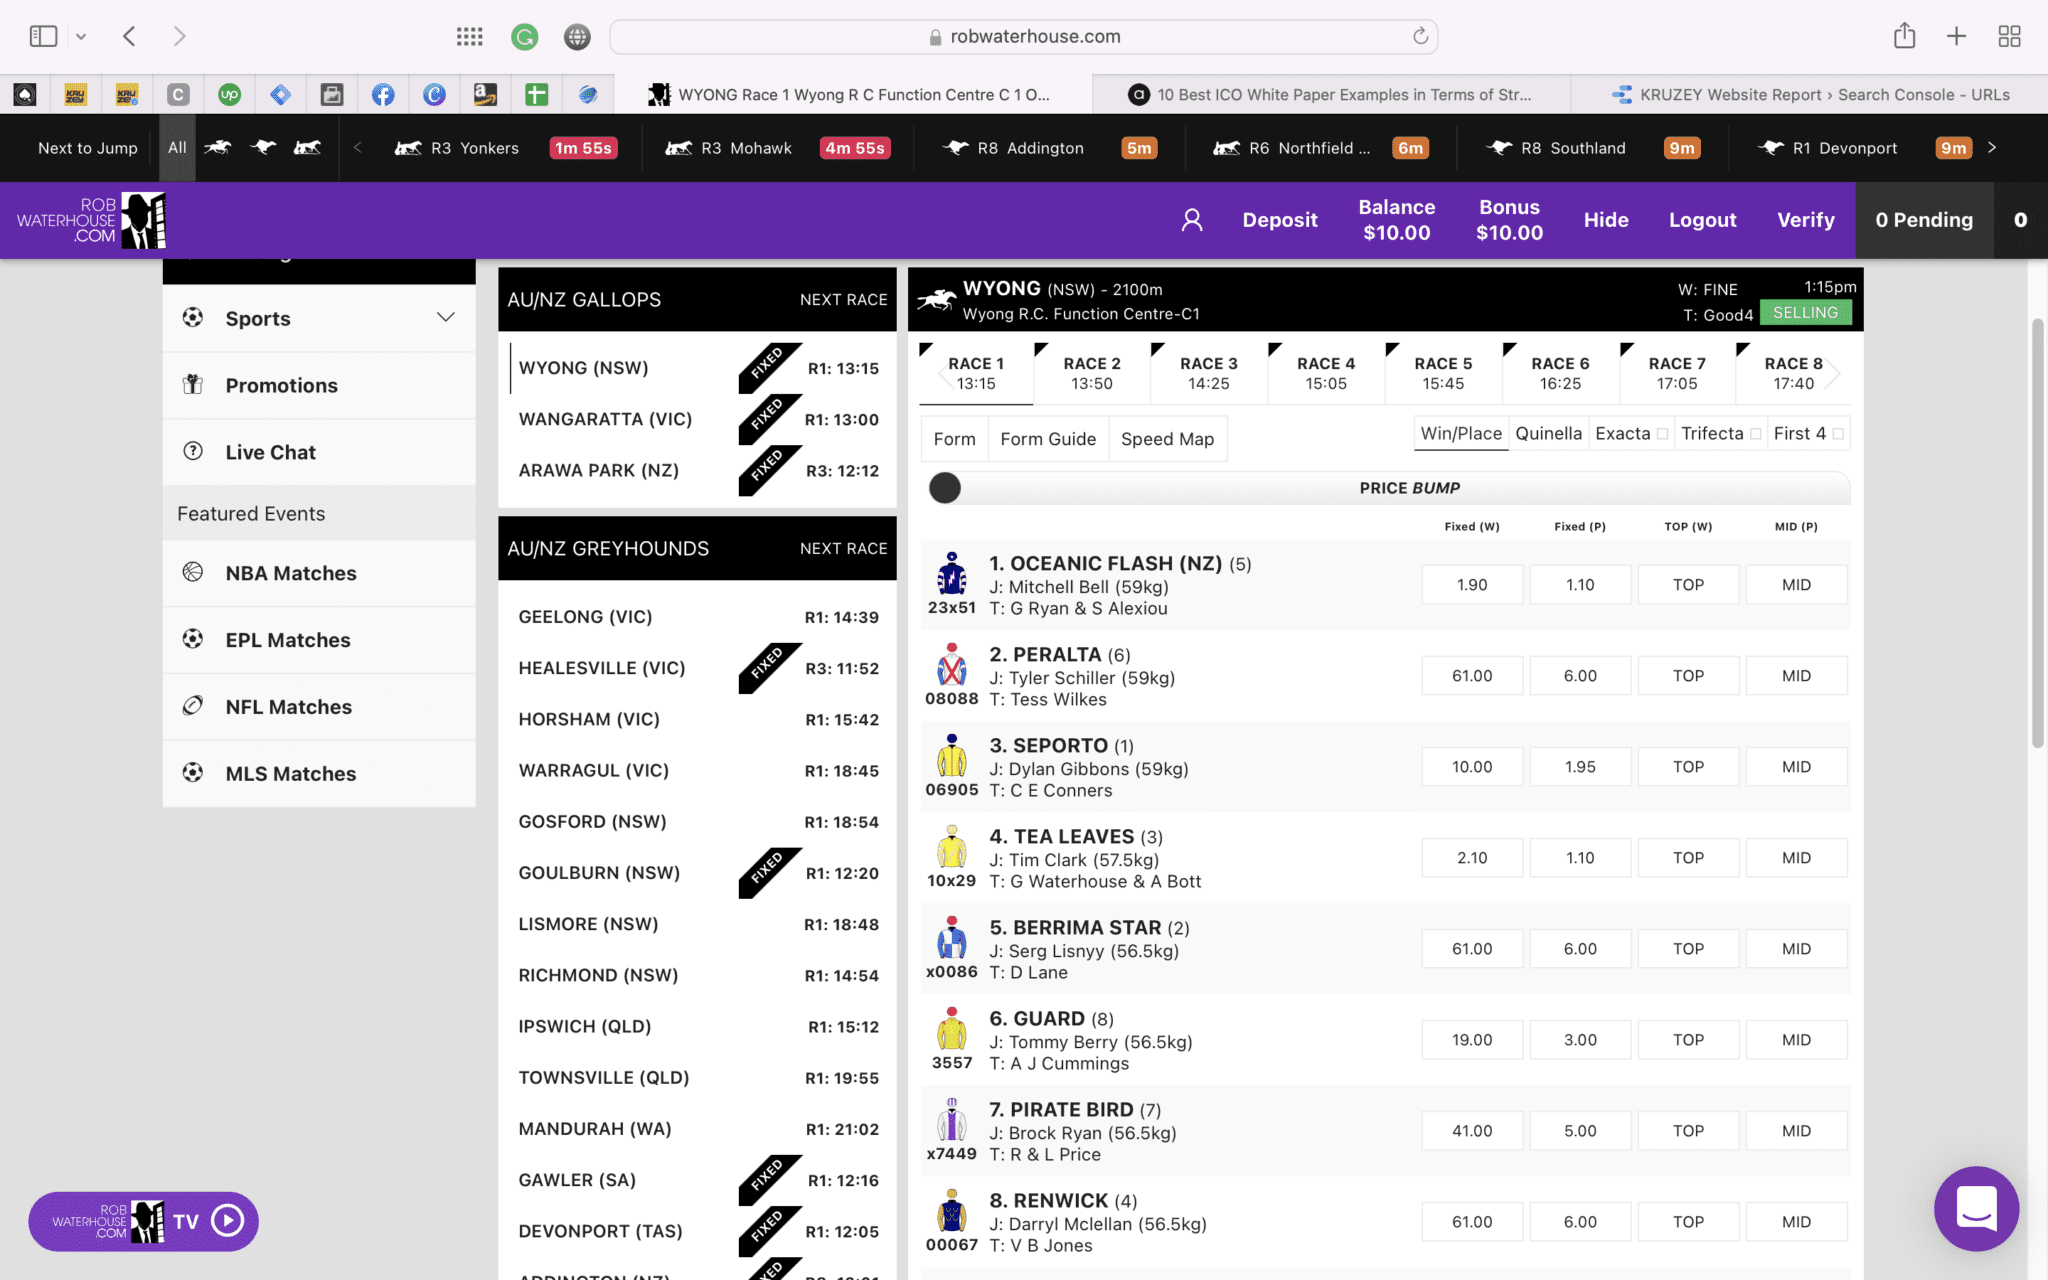Tick the Trifecta checkbox

pyautogui.click(x=1755, y=434)
